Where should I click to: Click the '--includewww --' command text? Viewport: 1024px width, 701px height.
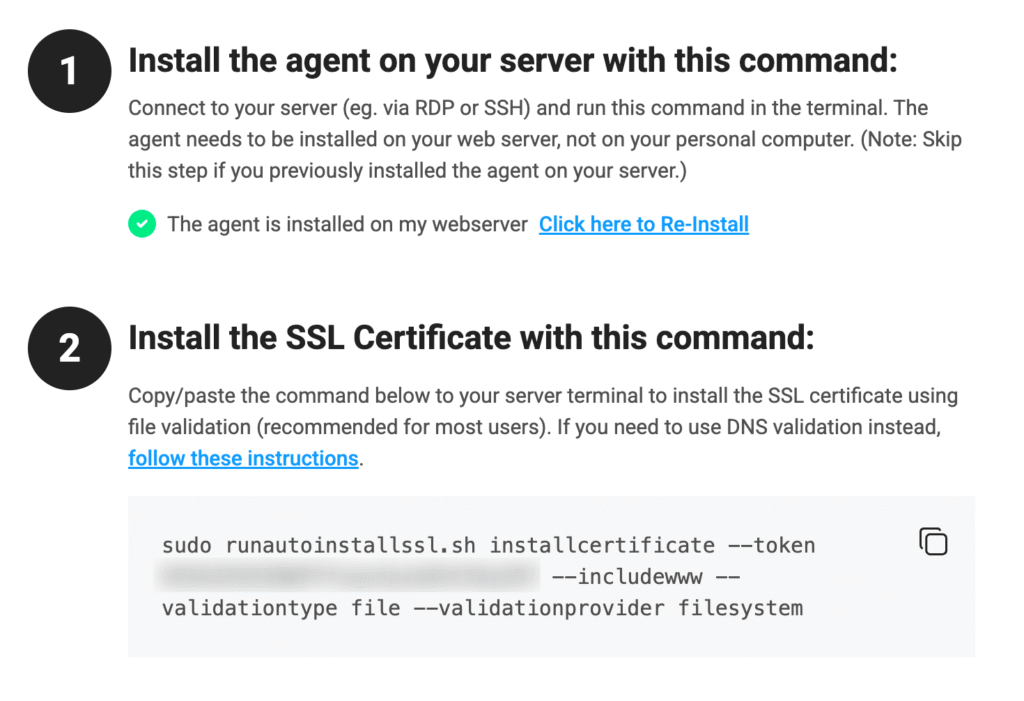(x=646, y=576)
